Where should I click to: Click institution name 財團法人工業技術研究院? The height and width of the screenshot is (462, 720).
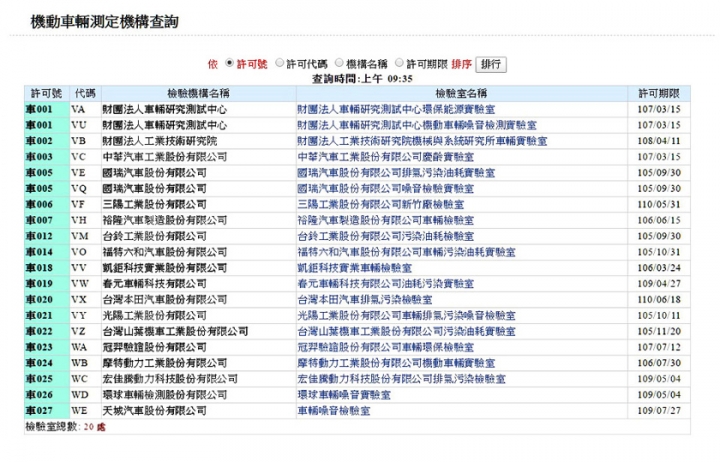pyautogui.click(x=159, y=141)
